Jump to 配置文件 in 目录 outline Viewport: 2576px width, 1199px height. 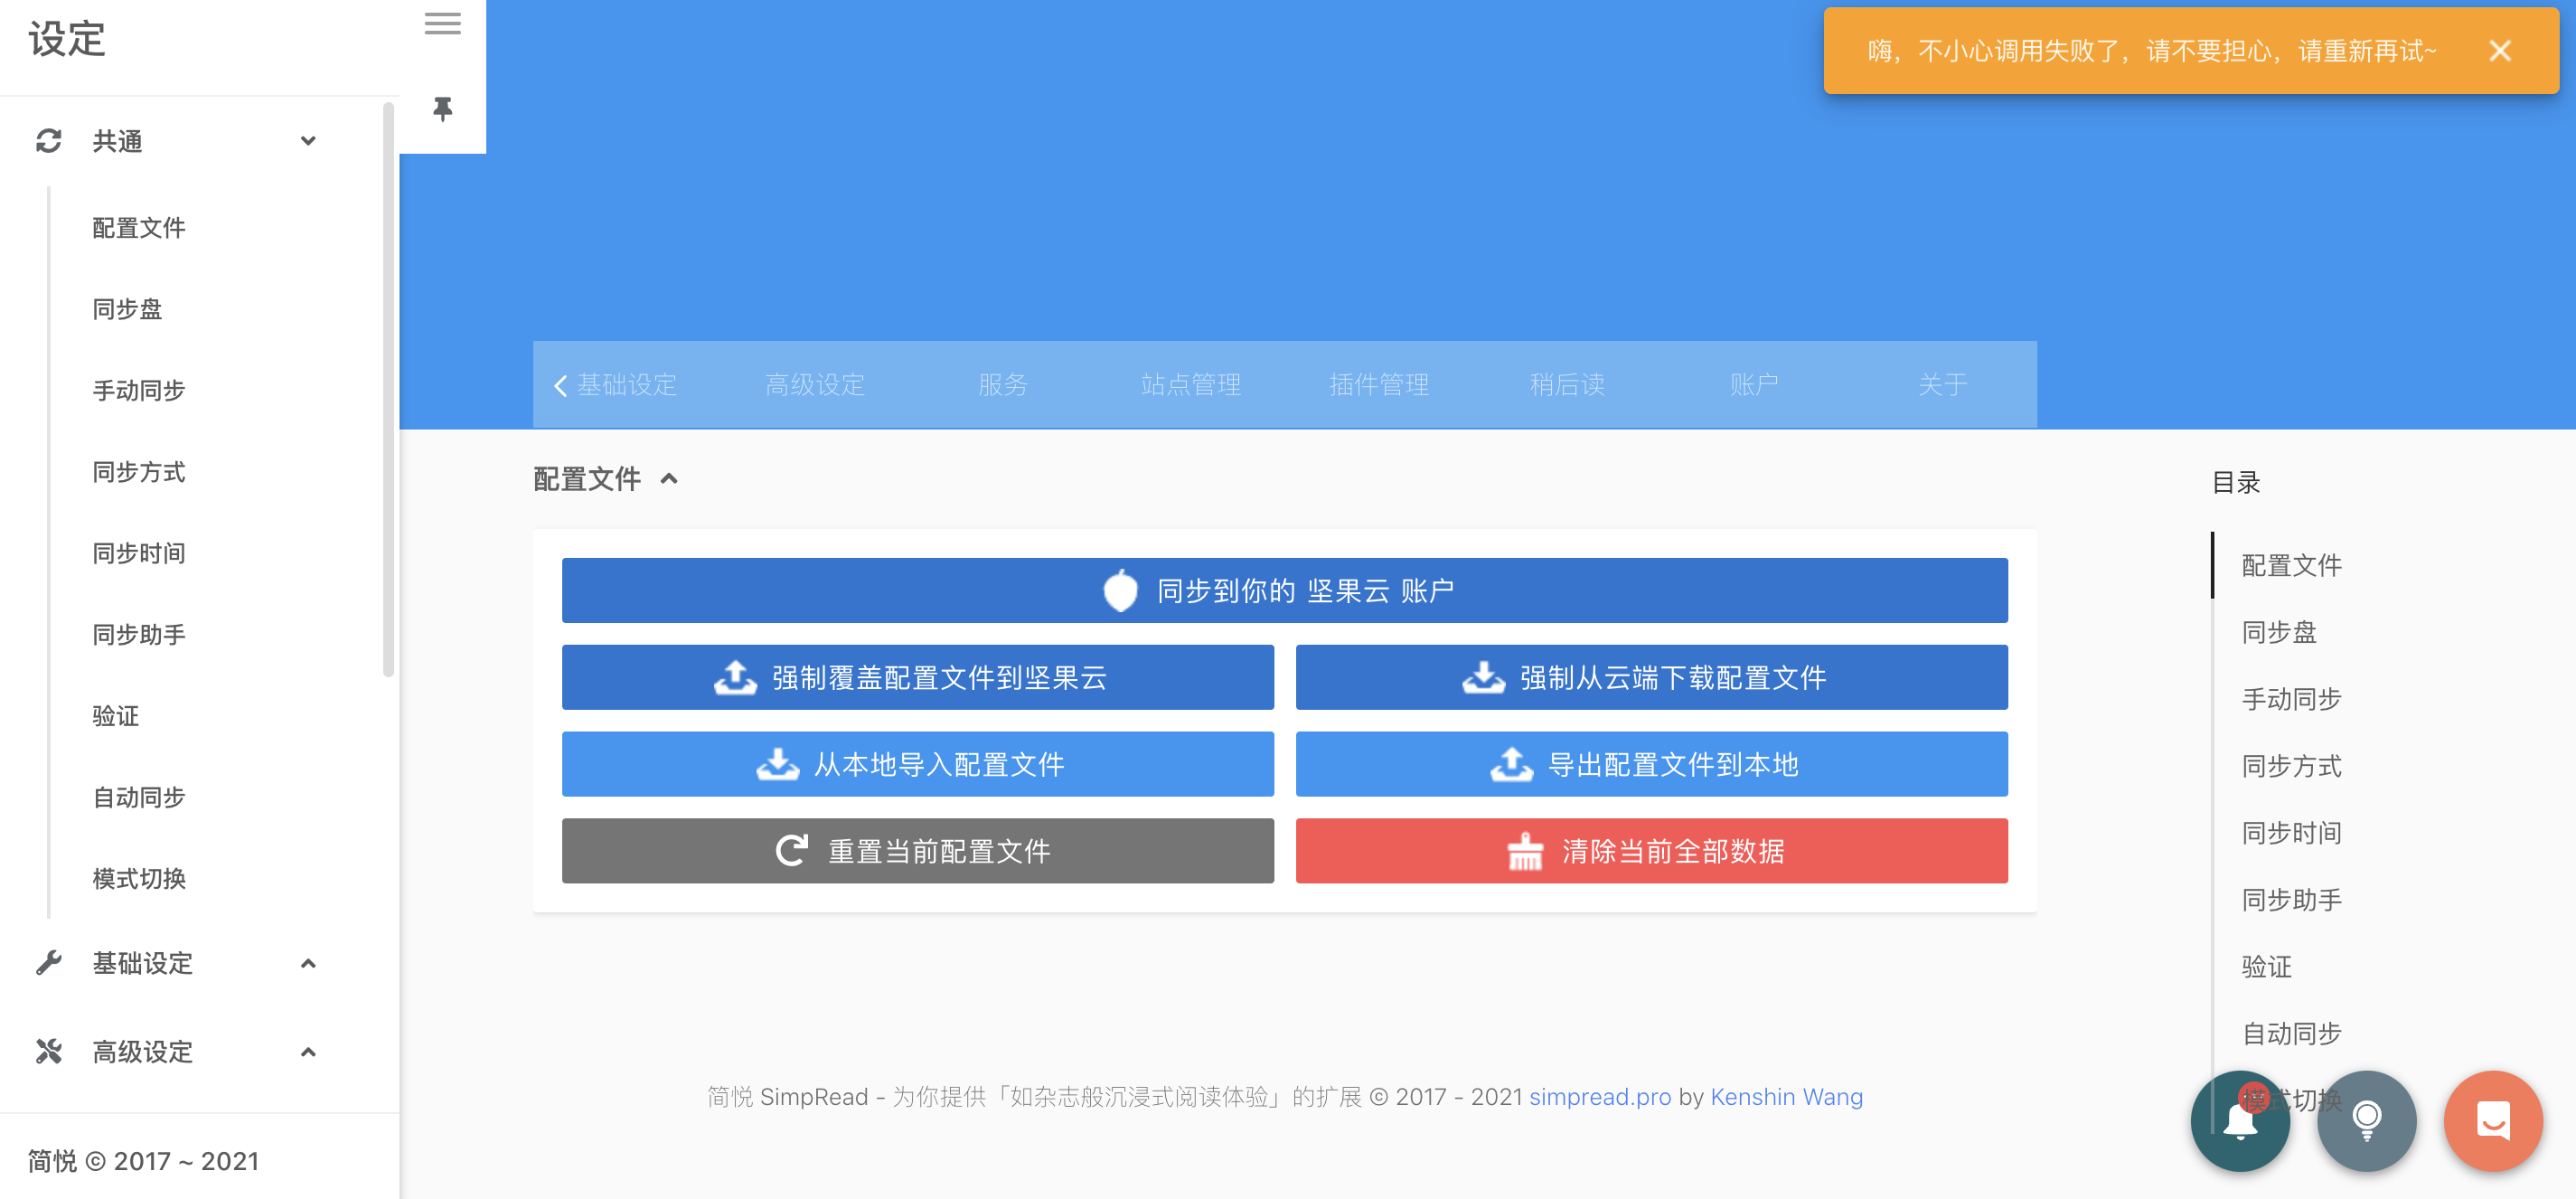[x=2291, y=566]
